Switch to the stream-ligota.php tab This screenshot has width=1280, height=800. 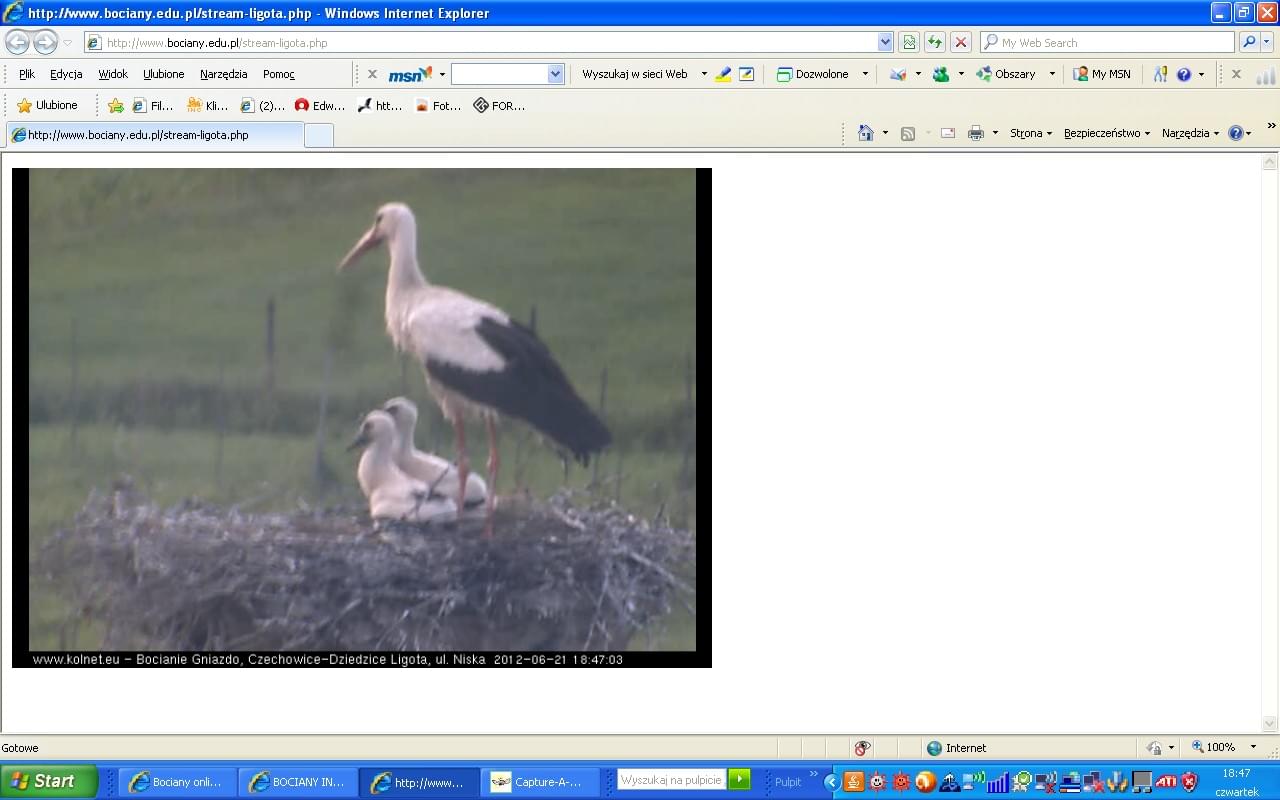pyautogui.click(x=154, y=135)
